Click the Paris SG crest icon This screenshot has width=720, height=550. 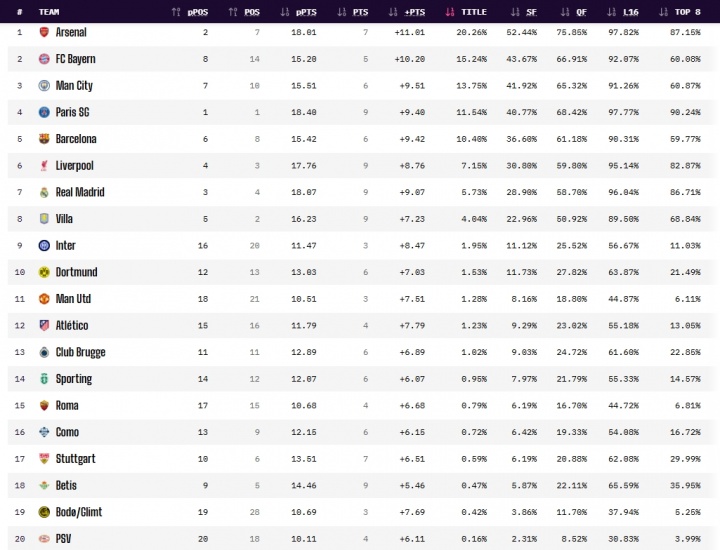pos(44,112)
